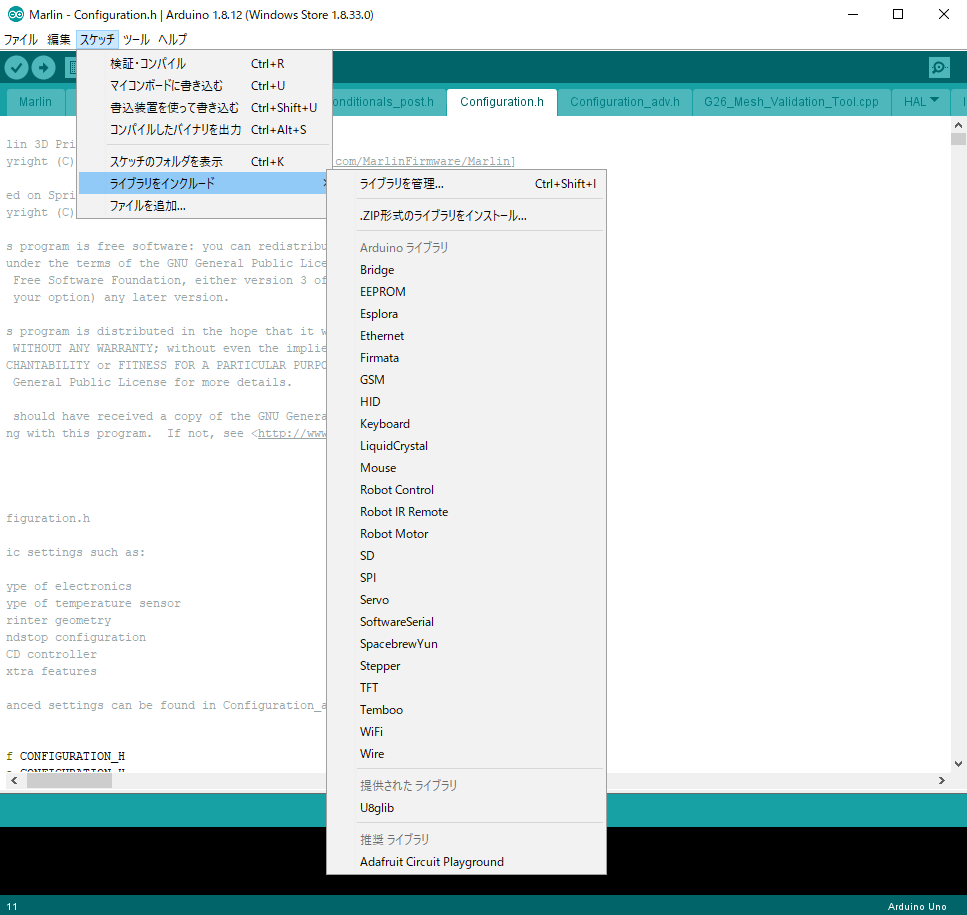The width and height of the screenshot is (967, 915).
Task: Open the 編集 menu
Action: point(59,39)
